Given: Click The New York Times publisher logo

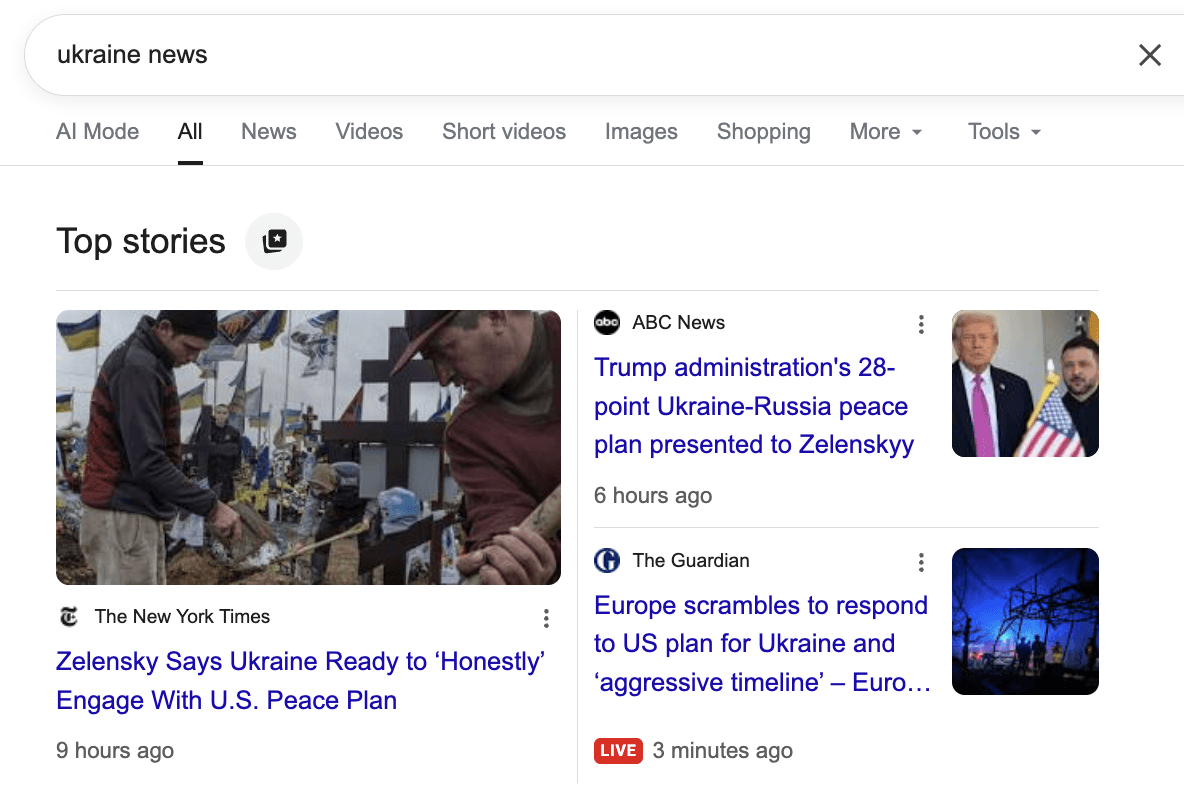Looking at the screenshot, I should coord(69,617).
